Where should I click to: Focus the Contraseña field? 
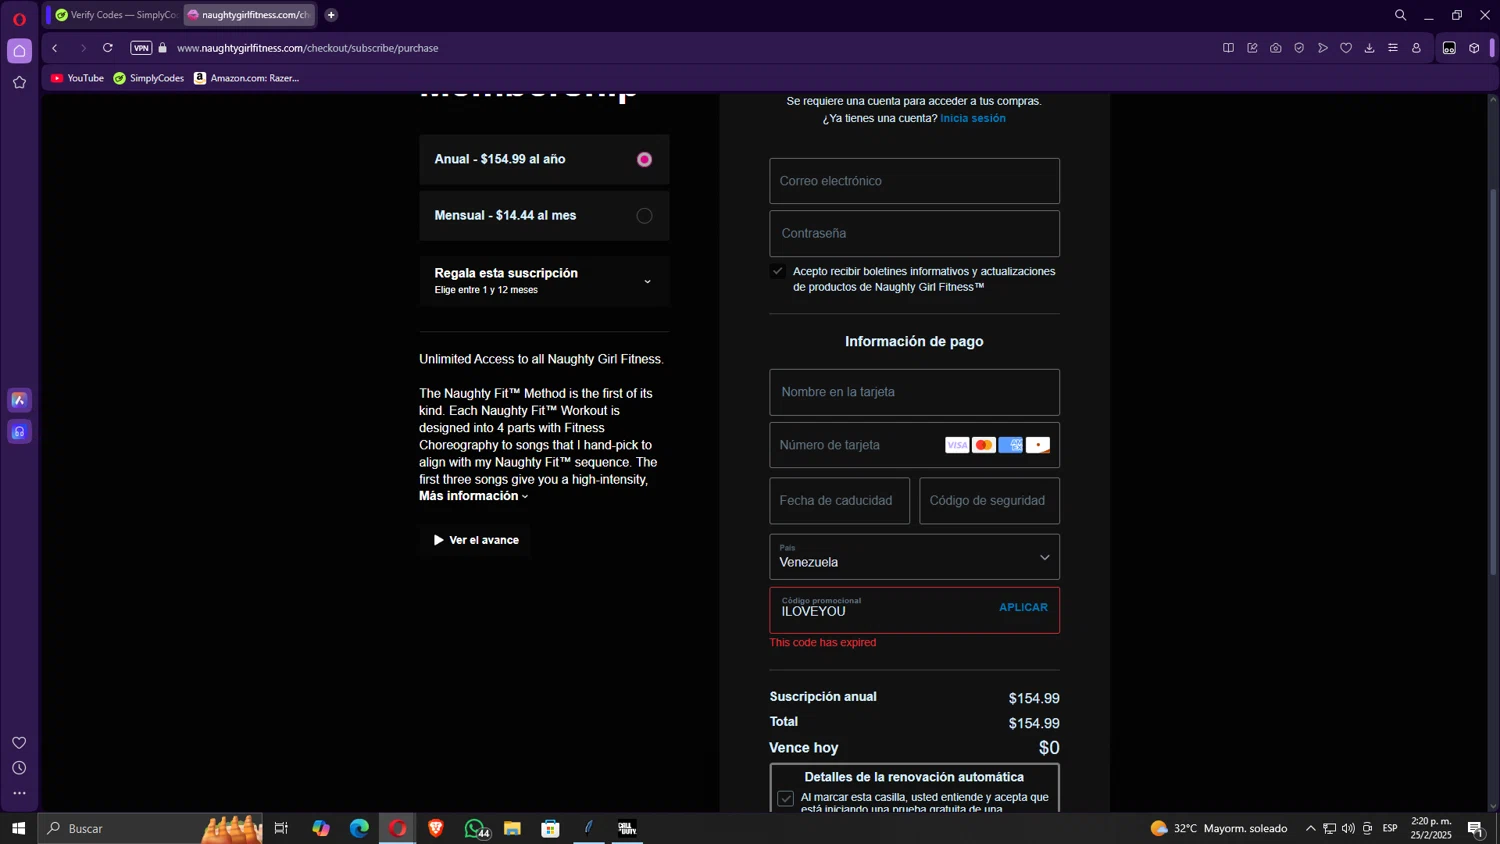[x=914, y=233]
